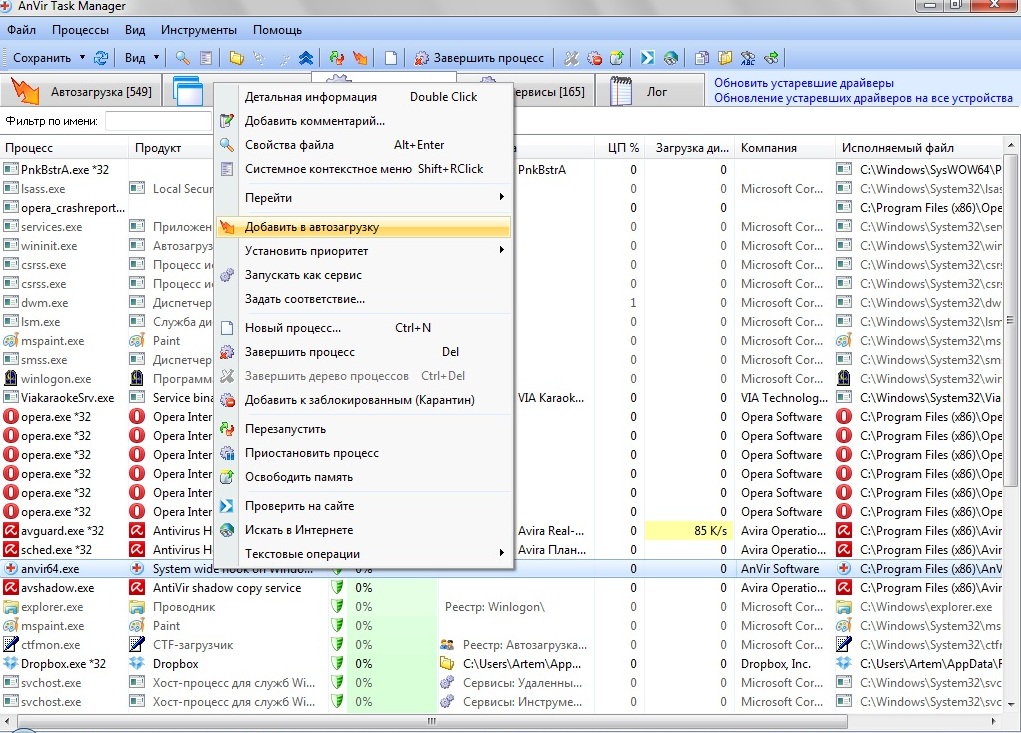This screenshot has width=1021, height=733.
Task: Click the red quarantine block toolbar icon
Action: [x=594, y=58]
